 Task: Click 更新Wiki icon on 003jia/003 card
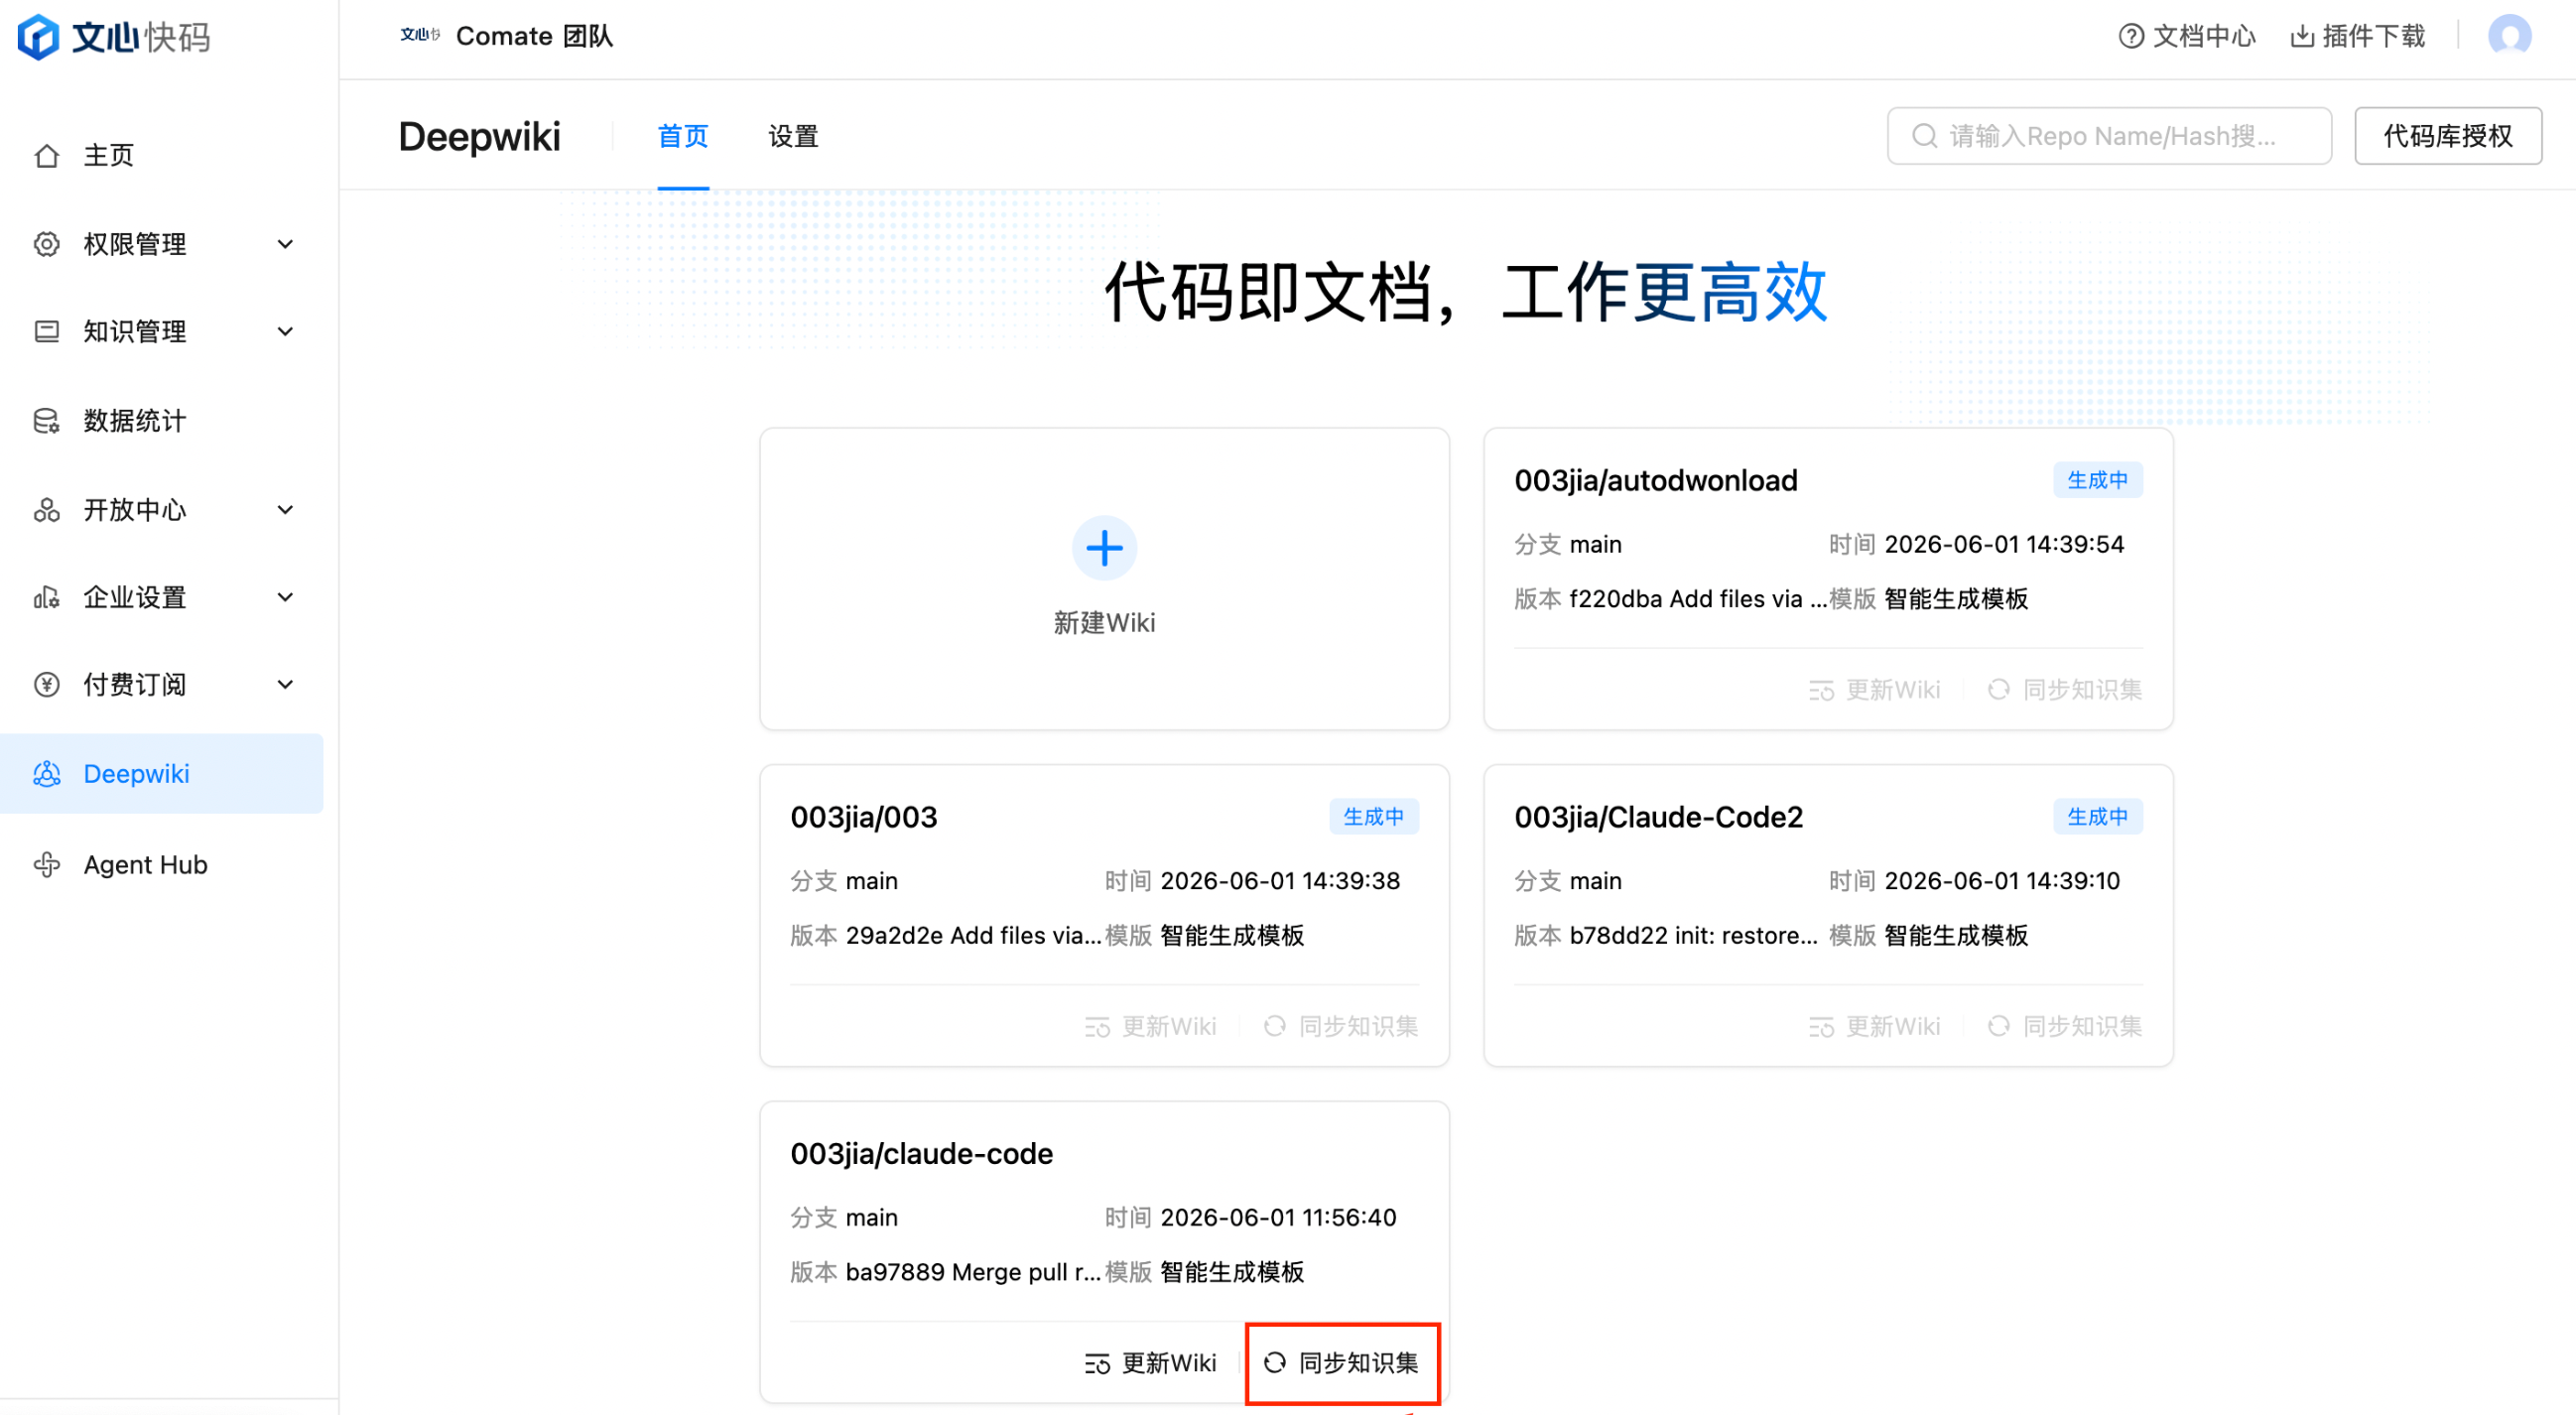[x=1097, y=1028]
